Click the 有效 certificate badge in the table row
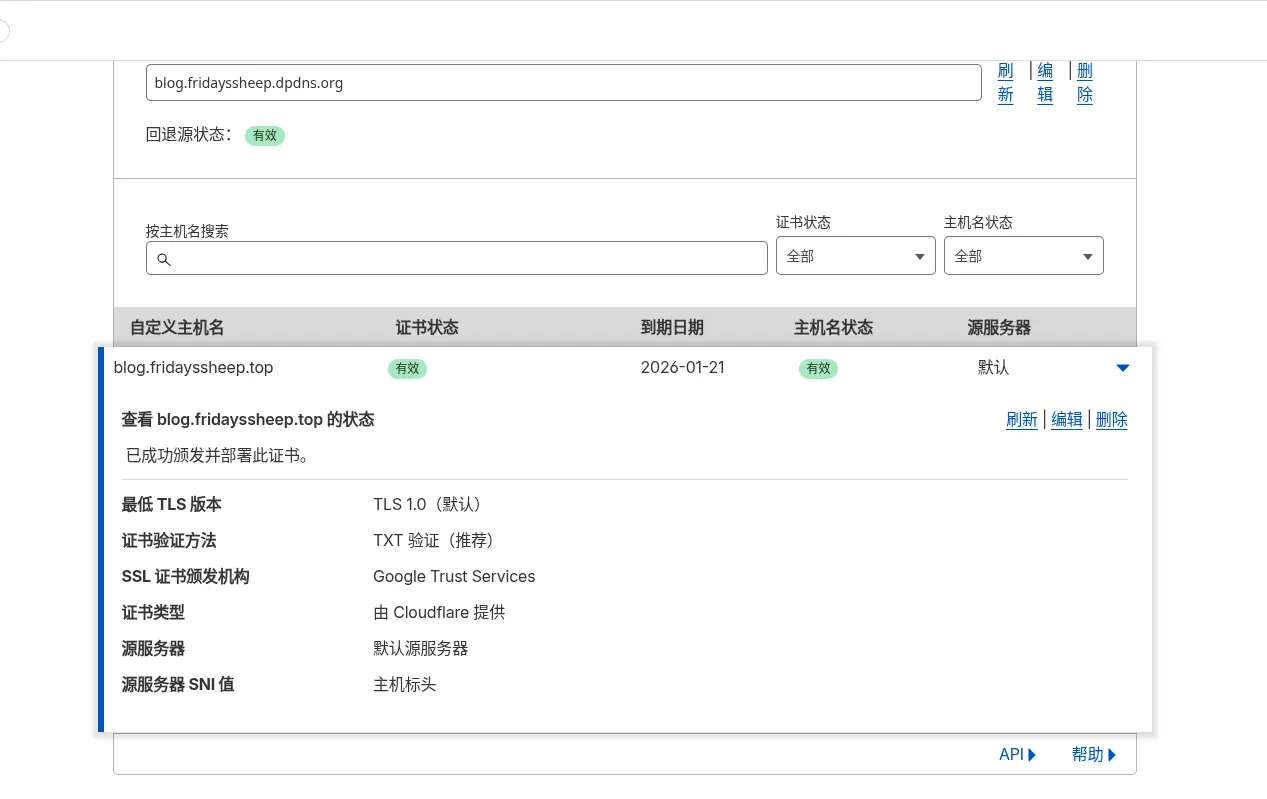1267x799 pixels. (407, 368)
